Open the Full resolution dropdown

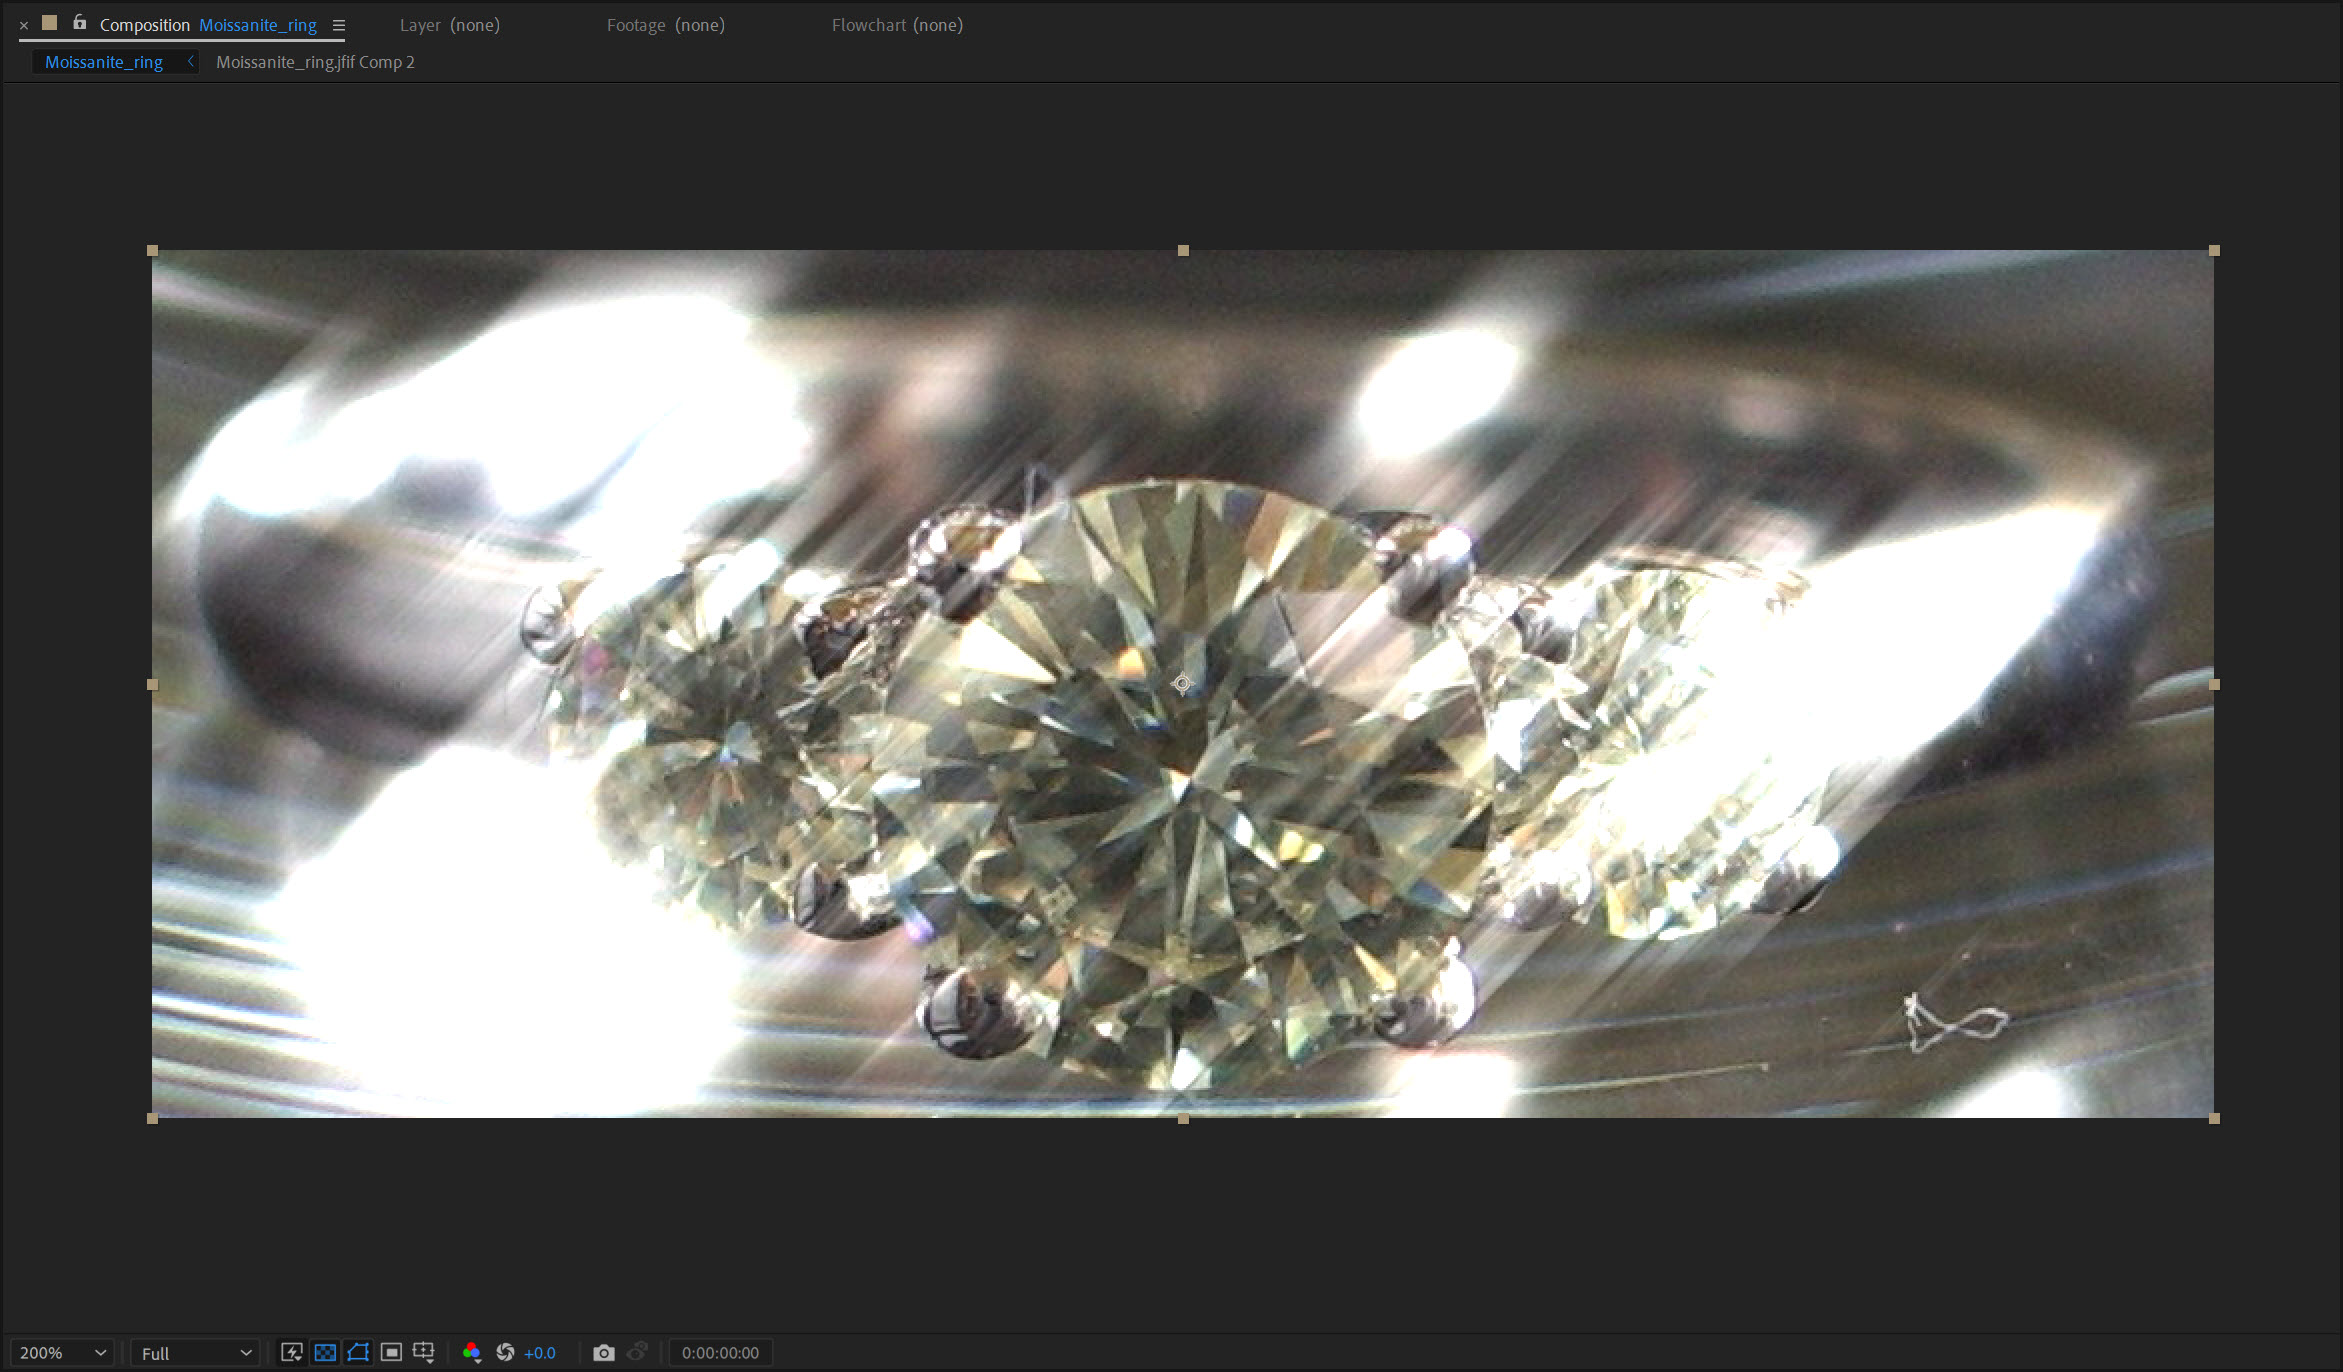point(195,1353)
